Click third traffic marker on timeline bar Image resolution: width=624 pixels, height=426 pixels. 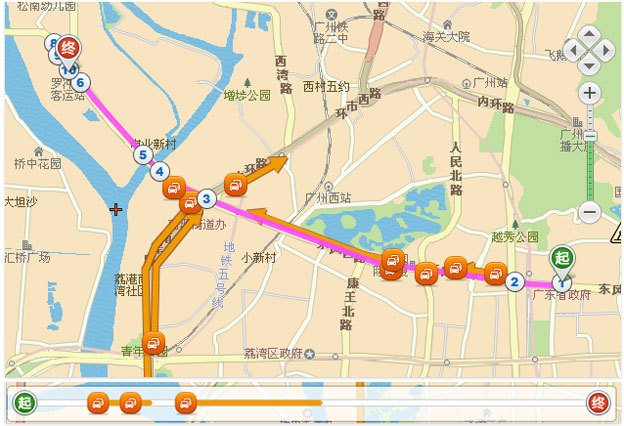[185, 403]
